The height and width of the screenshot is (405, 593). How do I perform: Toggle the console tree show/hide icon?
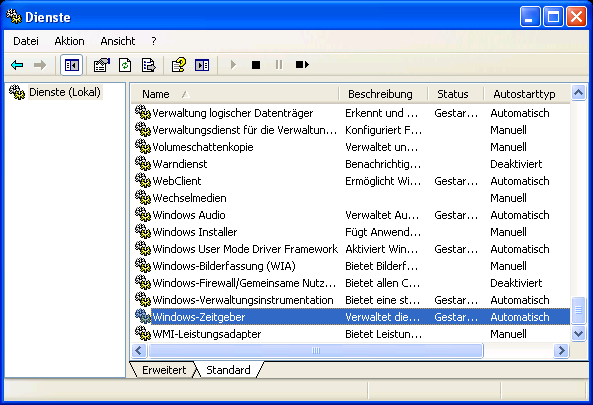71,65
